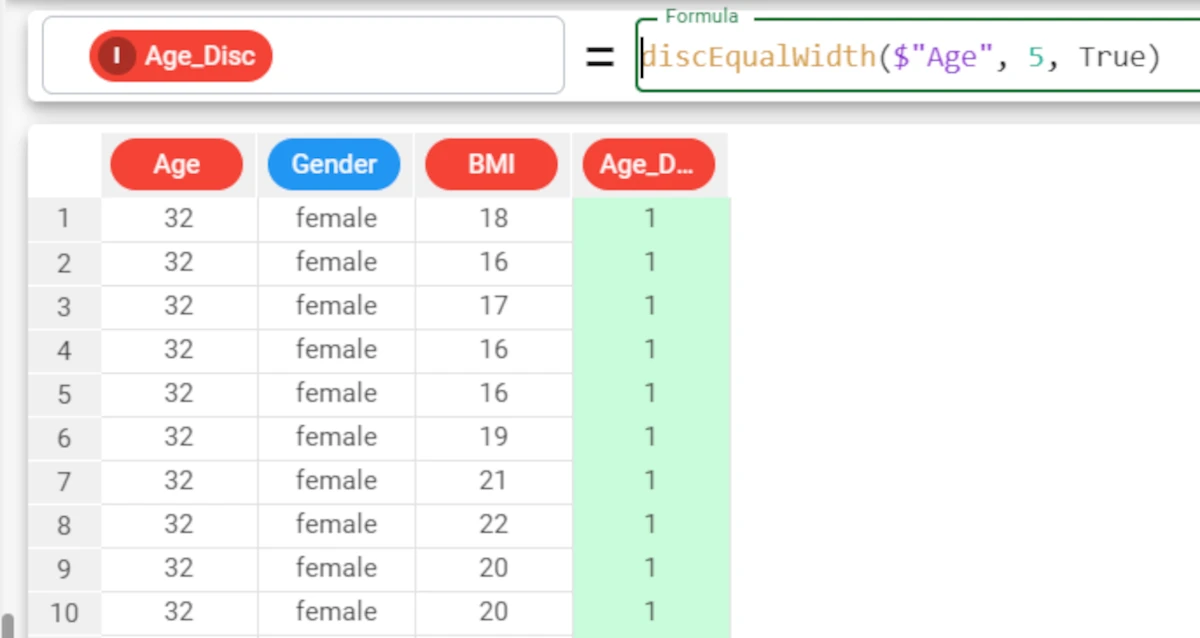Select row number 2
Screen dimensions: 1200x638
tap(64, 262)
